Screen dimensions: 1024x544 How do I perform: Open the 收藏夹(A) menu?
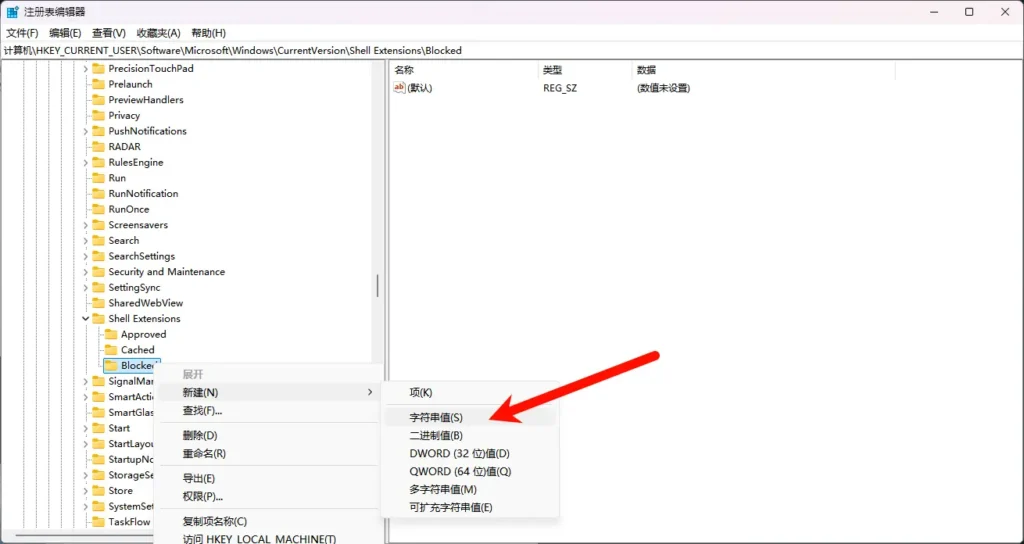coord(158,33)
